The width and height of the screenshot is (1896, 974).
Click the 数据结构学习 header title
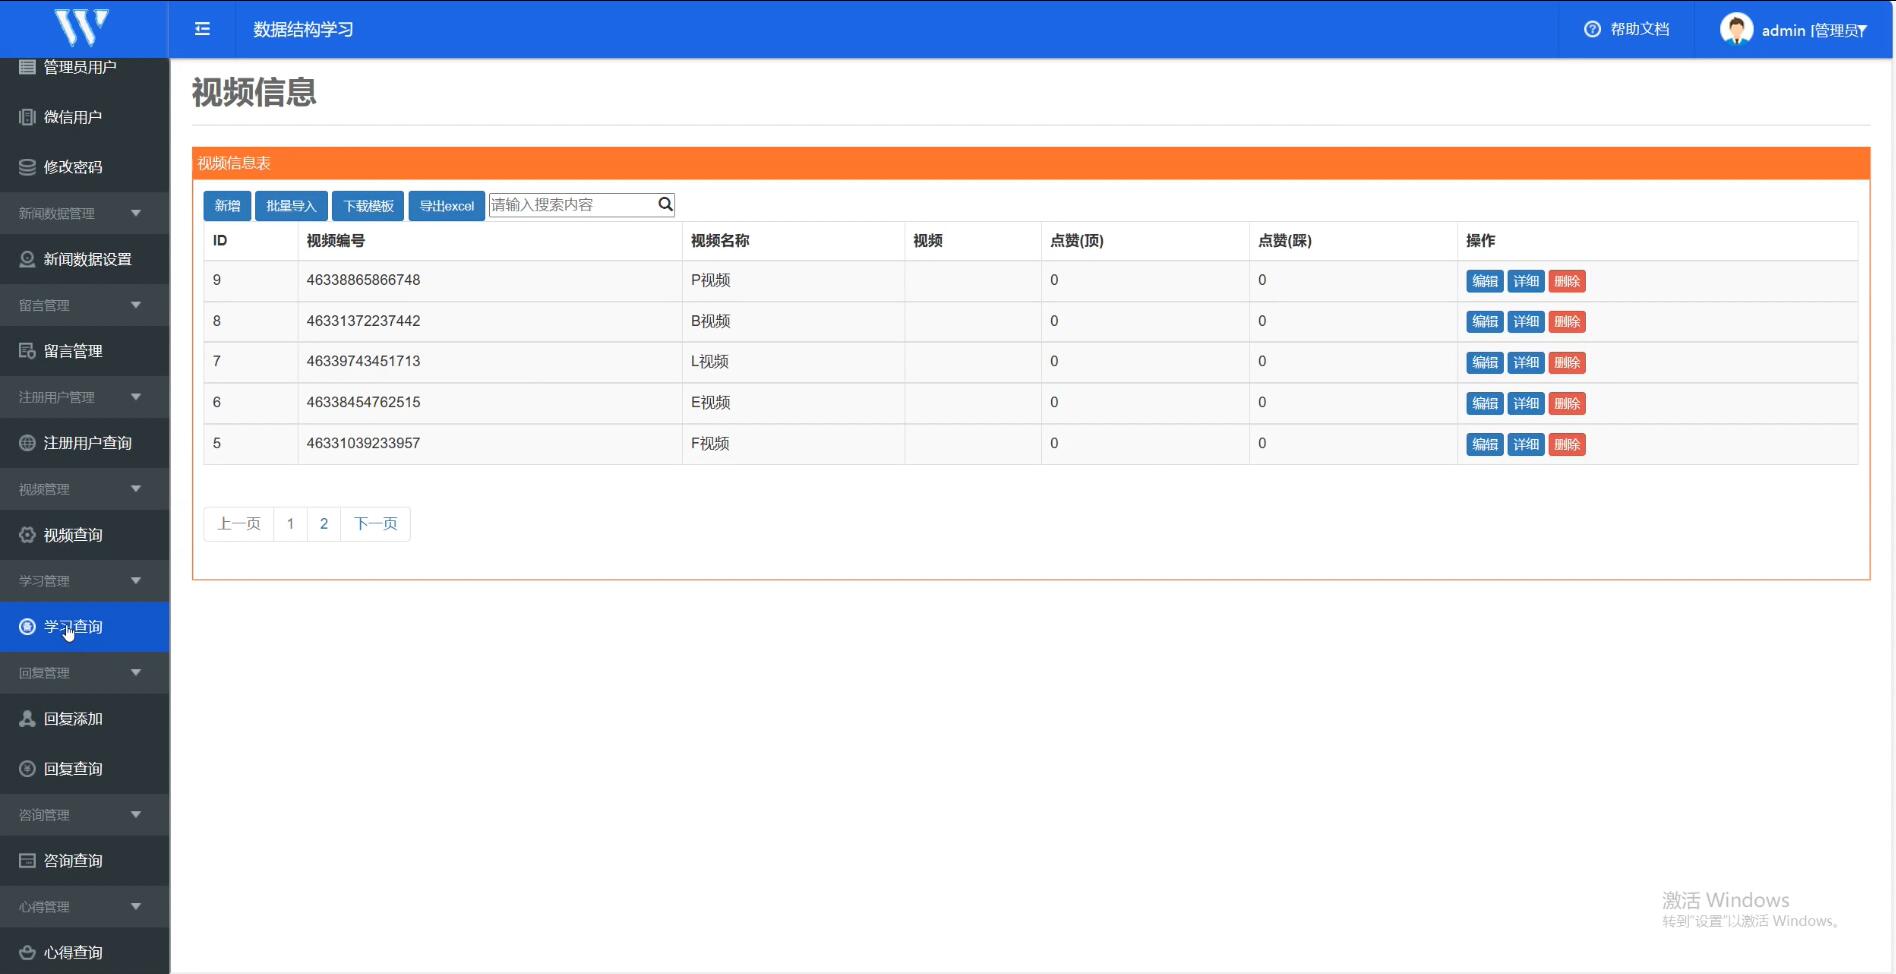pyautogui.click(x=303, y=30)
